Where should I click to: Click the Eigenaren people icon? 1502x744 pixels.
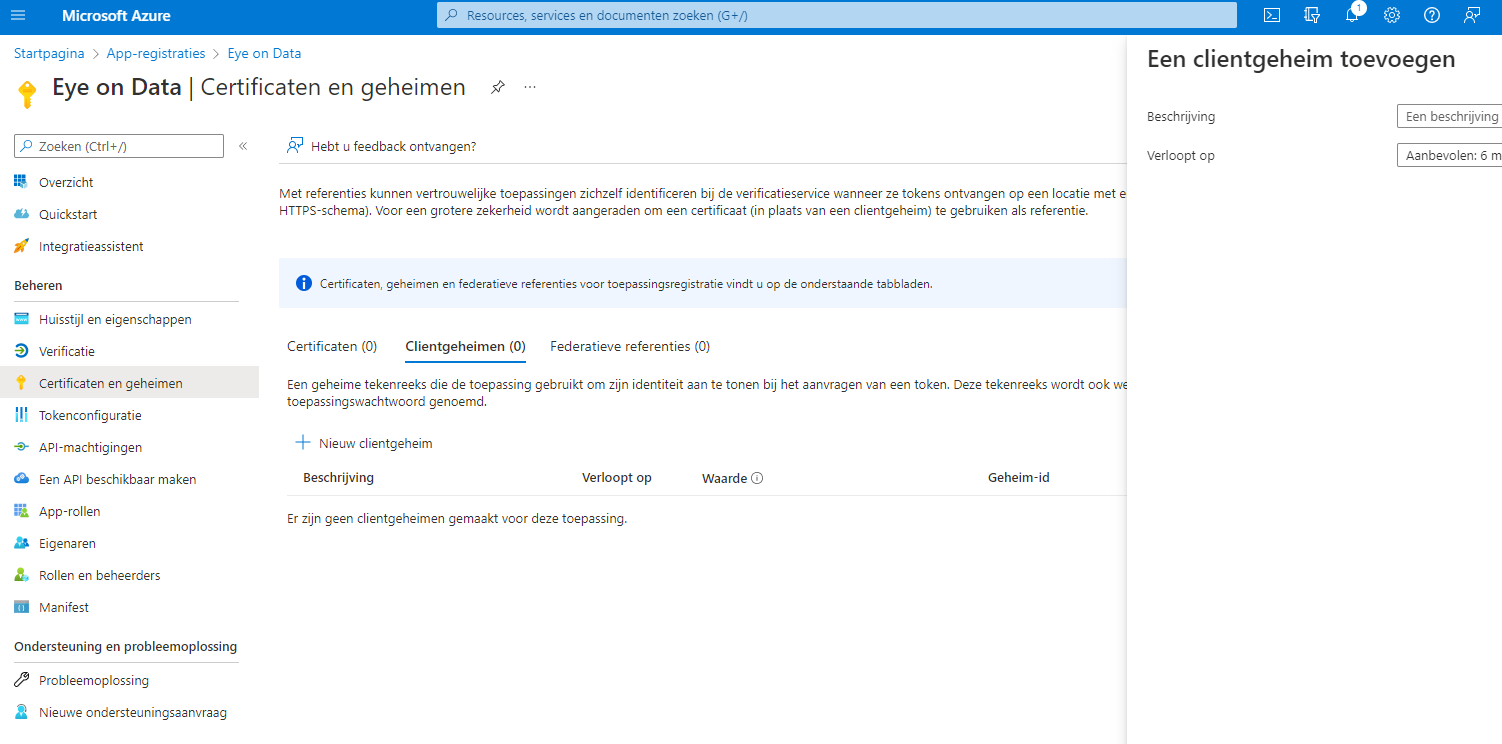click(21, 543)
